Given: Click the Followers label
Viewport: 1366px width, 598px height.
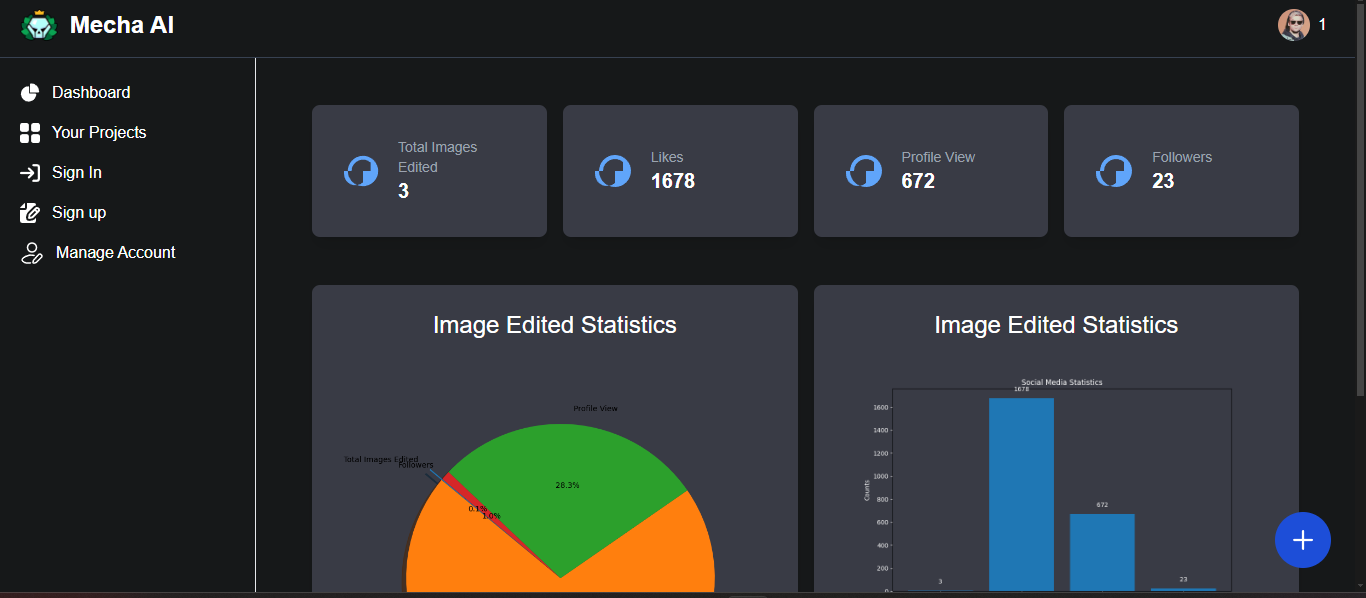Looking at the screenshot, I should coord(1182,157).
